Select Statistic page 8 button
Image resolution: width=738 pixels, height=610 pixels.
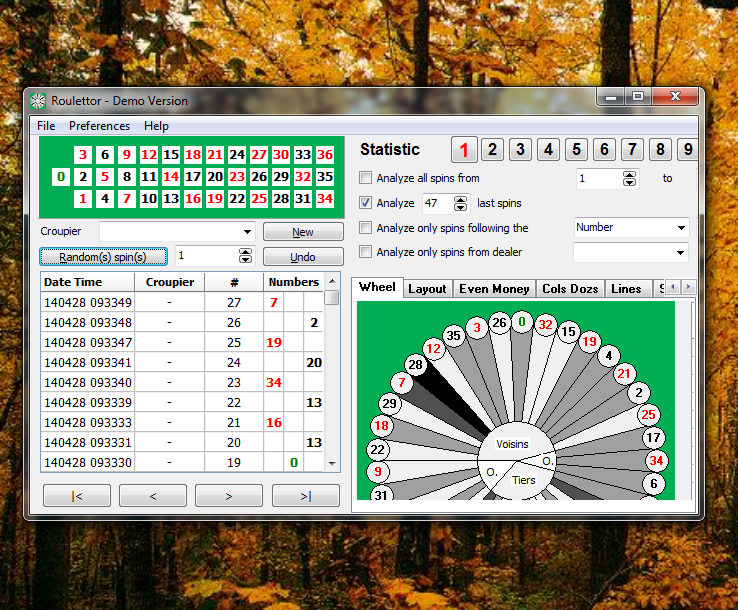[x=660, y=150]
